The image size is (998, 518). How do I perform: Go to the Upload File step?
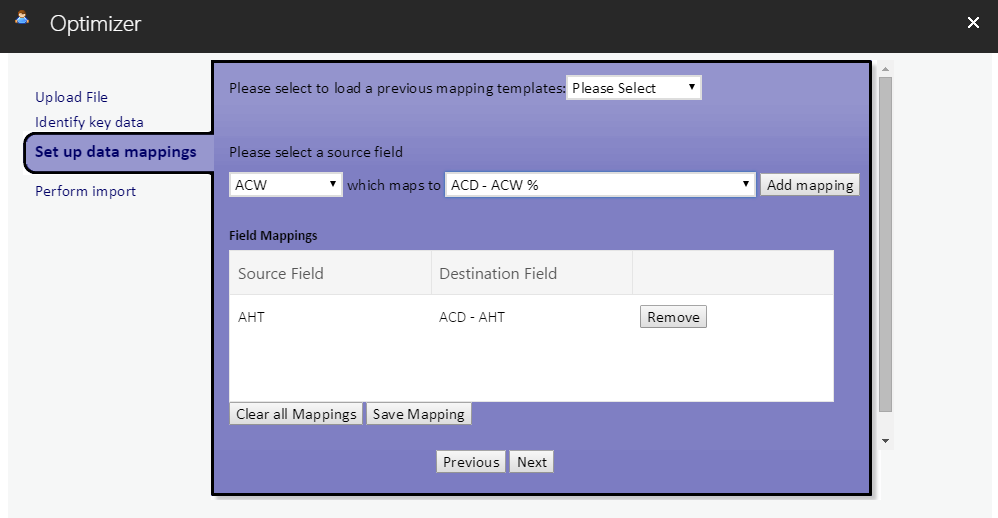[71, 97]
